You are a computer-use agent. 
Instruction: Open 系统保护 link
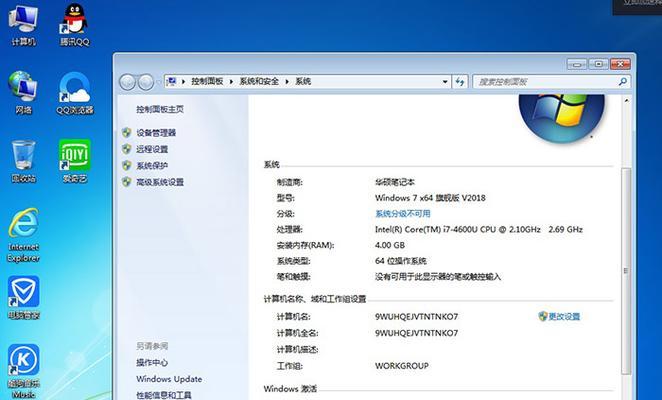point(152,166)
